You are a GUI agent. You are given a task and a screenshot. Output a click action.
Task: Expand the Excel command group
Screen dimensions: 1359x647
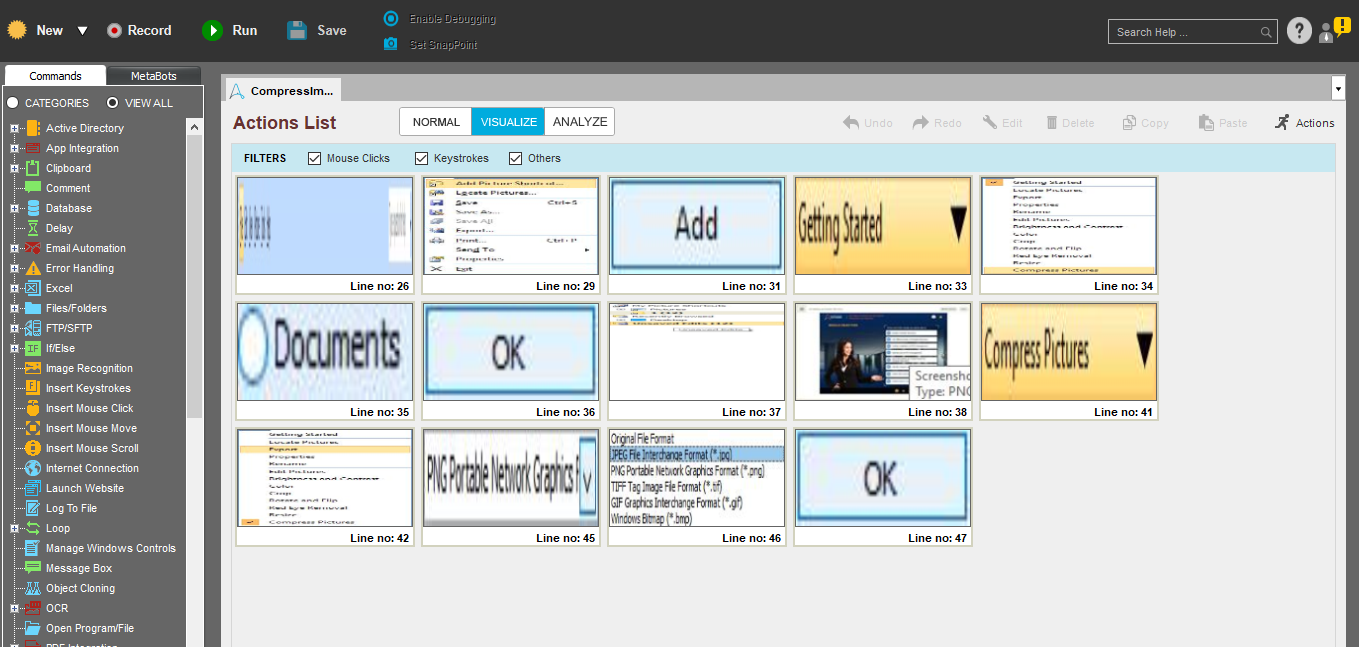[x=15, y=288]
